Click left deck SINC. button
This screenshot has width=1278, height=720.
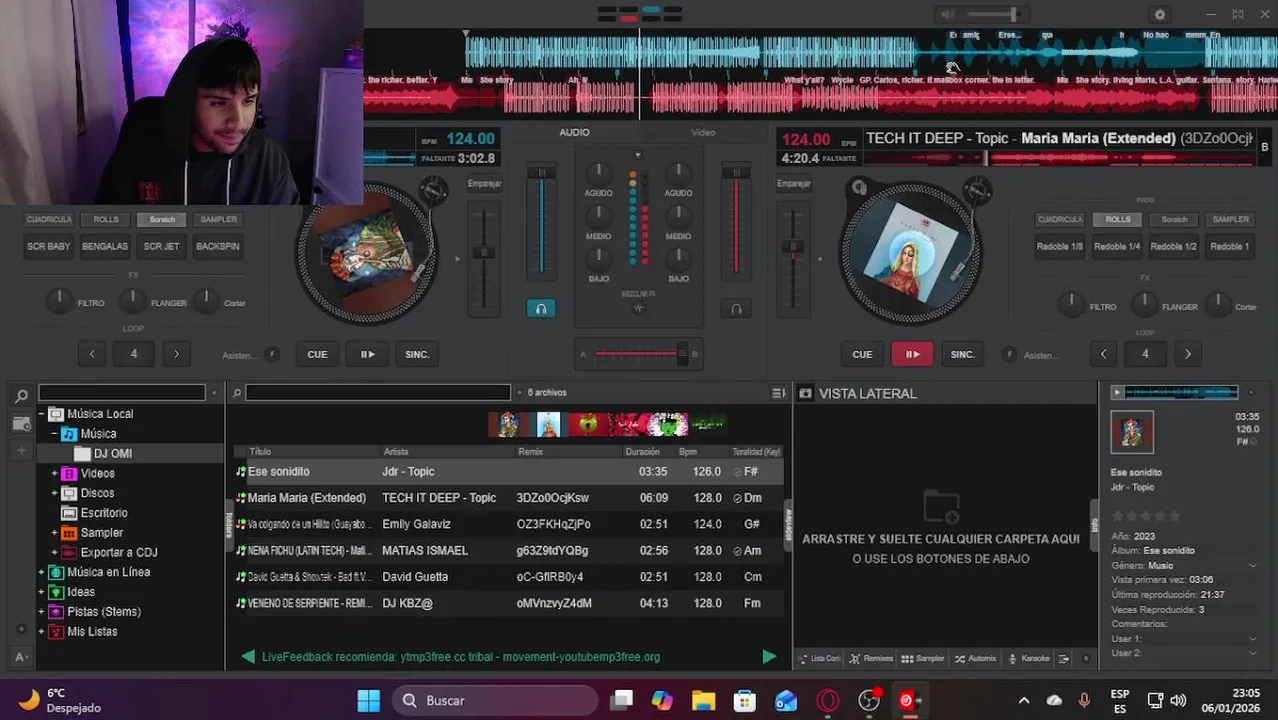click(x=417, y=354)
